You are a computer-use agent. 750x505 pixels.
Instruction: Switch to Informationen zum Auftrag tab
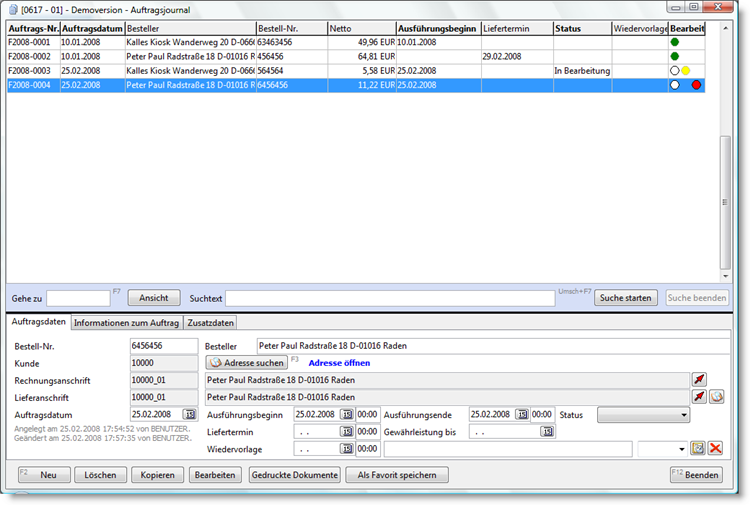coord(126,323)
